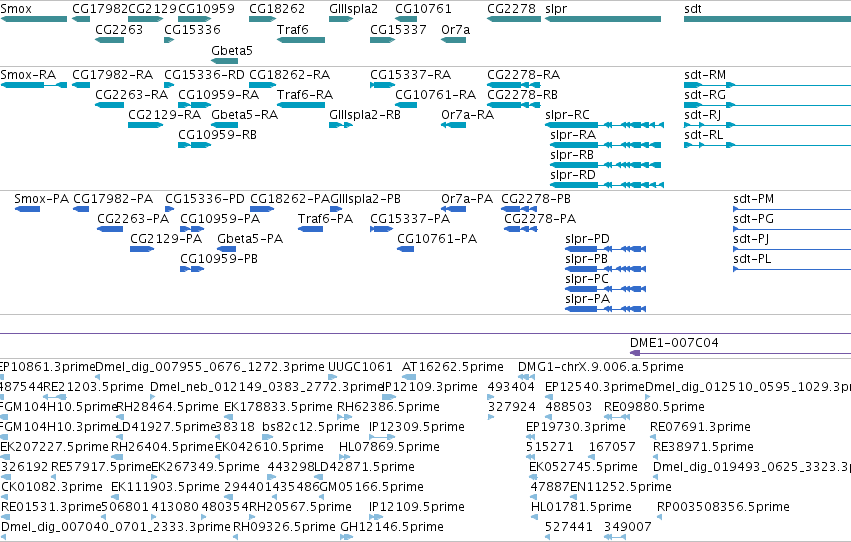Click the EN11252.5prime EST
851x542 pixels.
tap(572, 498)
